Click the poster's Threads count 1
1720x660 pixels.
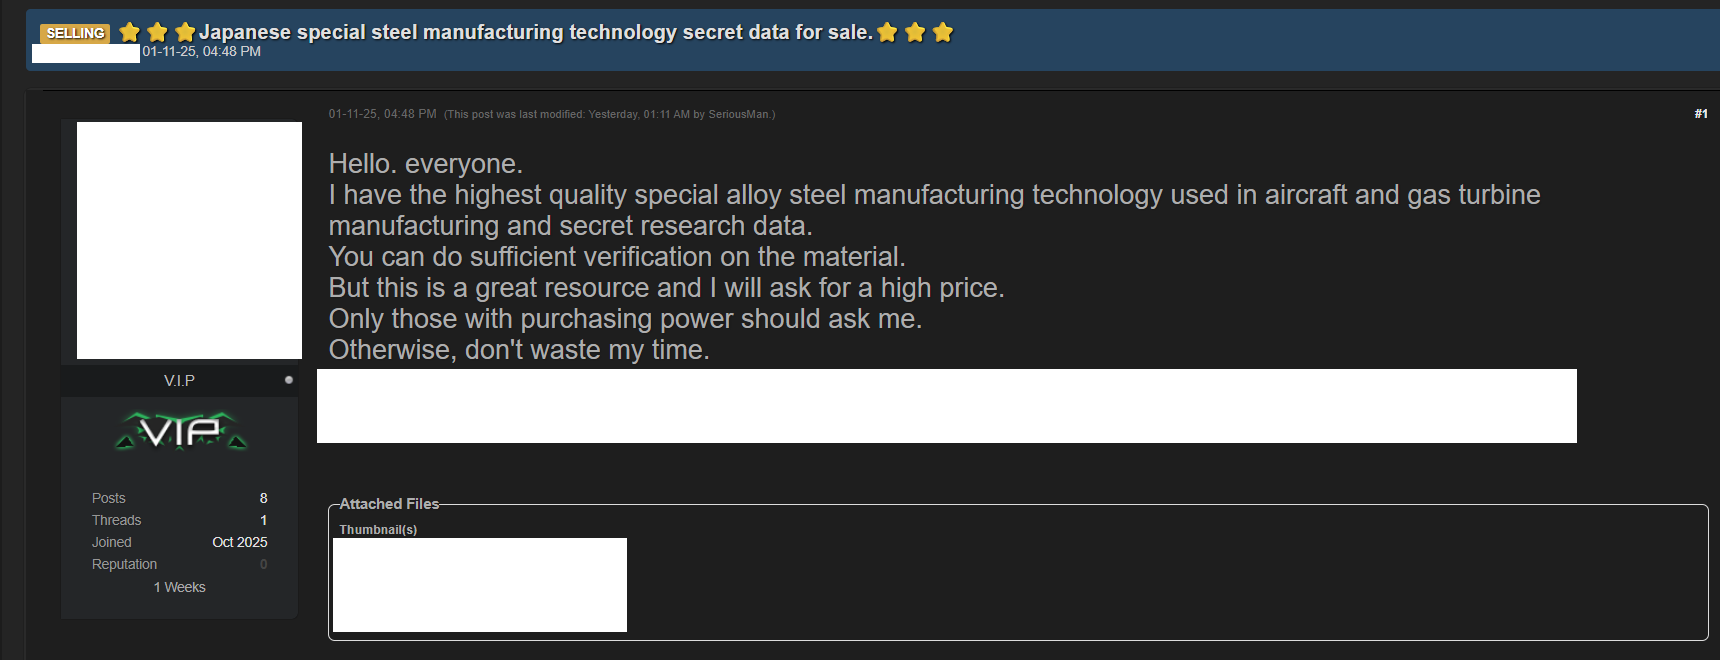click(x=263, y=520)
